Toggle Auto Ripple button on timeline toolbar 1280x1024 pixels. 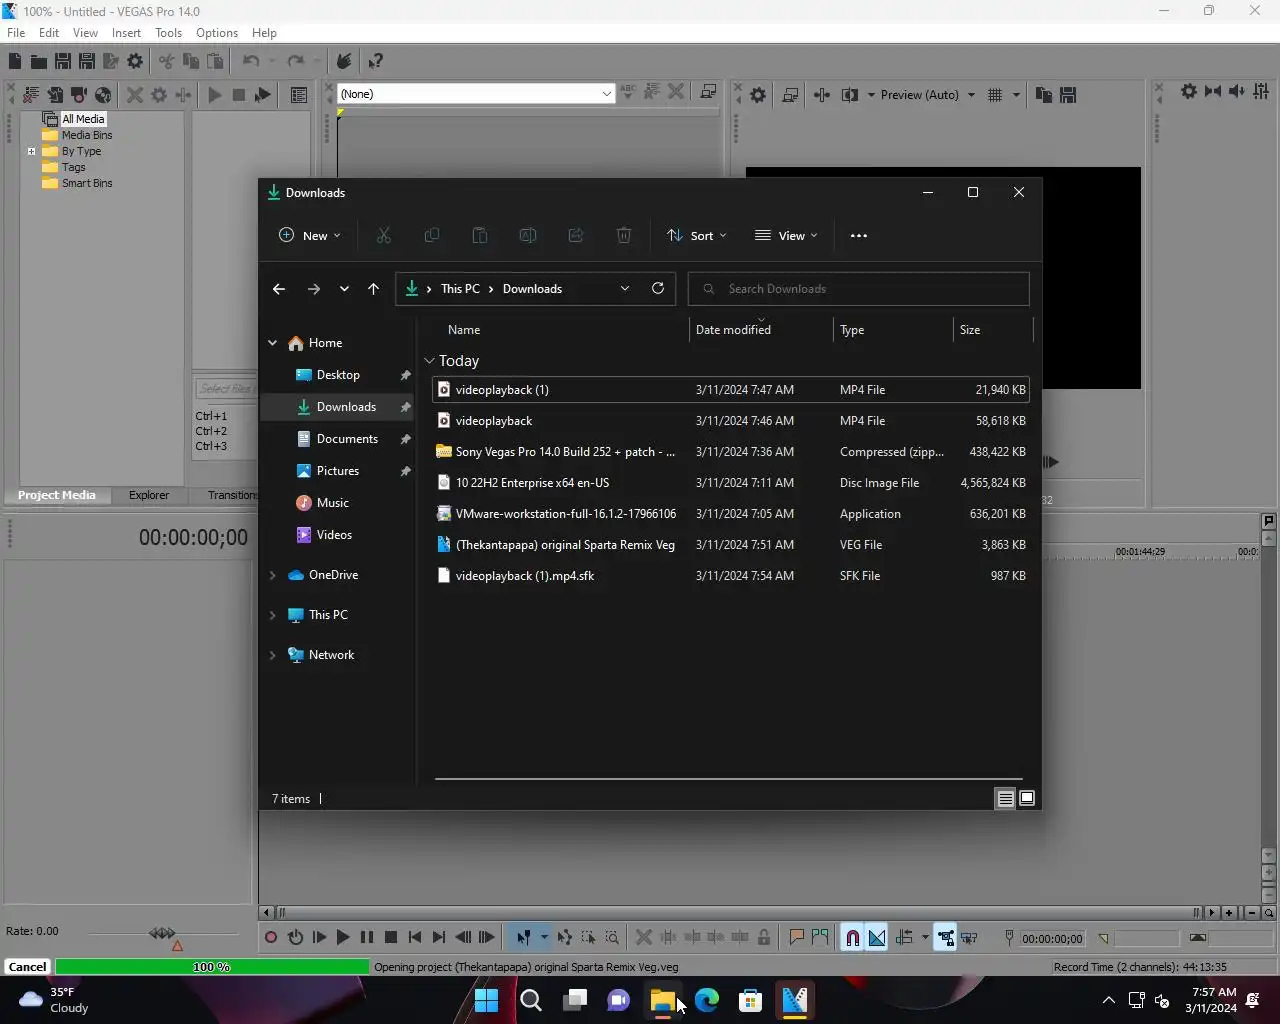[x=904, y=937]
